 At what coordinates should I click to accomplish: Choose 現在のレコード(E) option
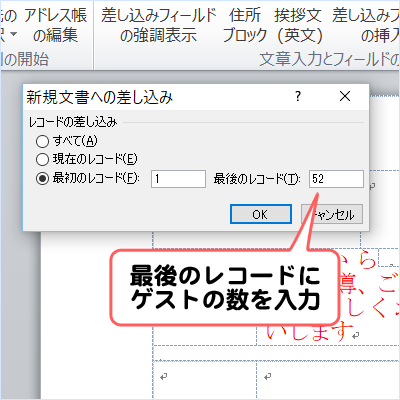(x=42, y=159)
